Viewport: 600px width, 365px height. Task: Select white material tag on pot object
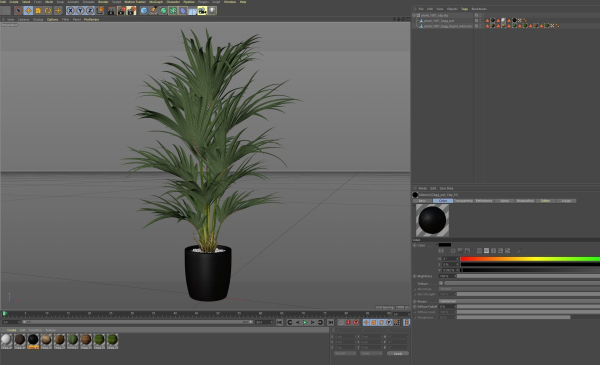[x=504, y=20]
